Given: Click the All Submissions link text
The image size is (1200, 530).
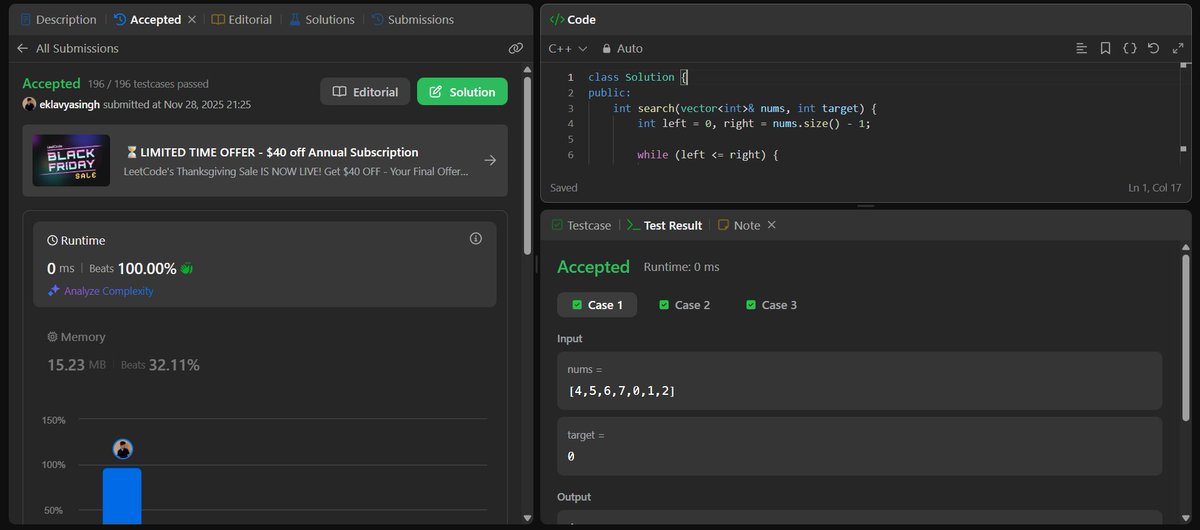Looking at the screenshot, I should click(77, 48).
